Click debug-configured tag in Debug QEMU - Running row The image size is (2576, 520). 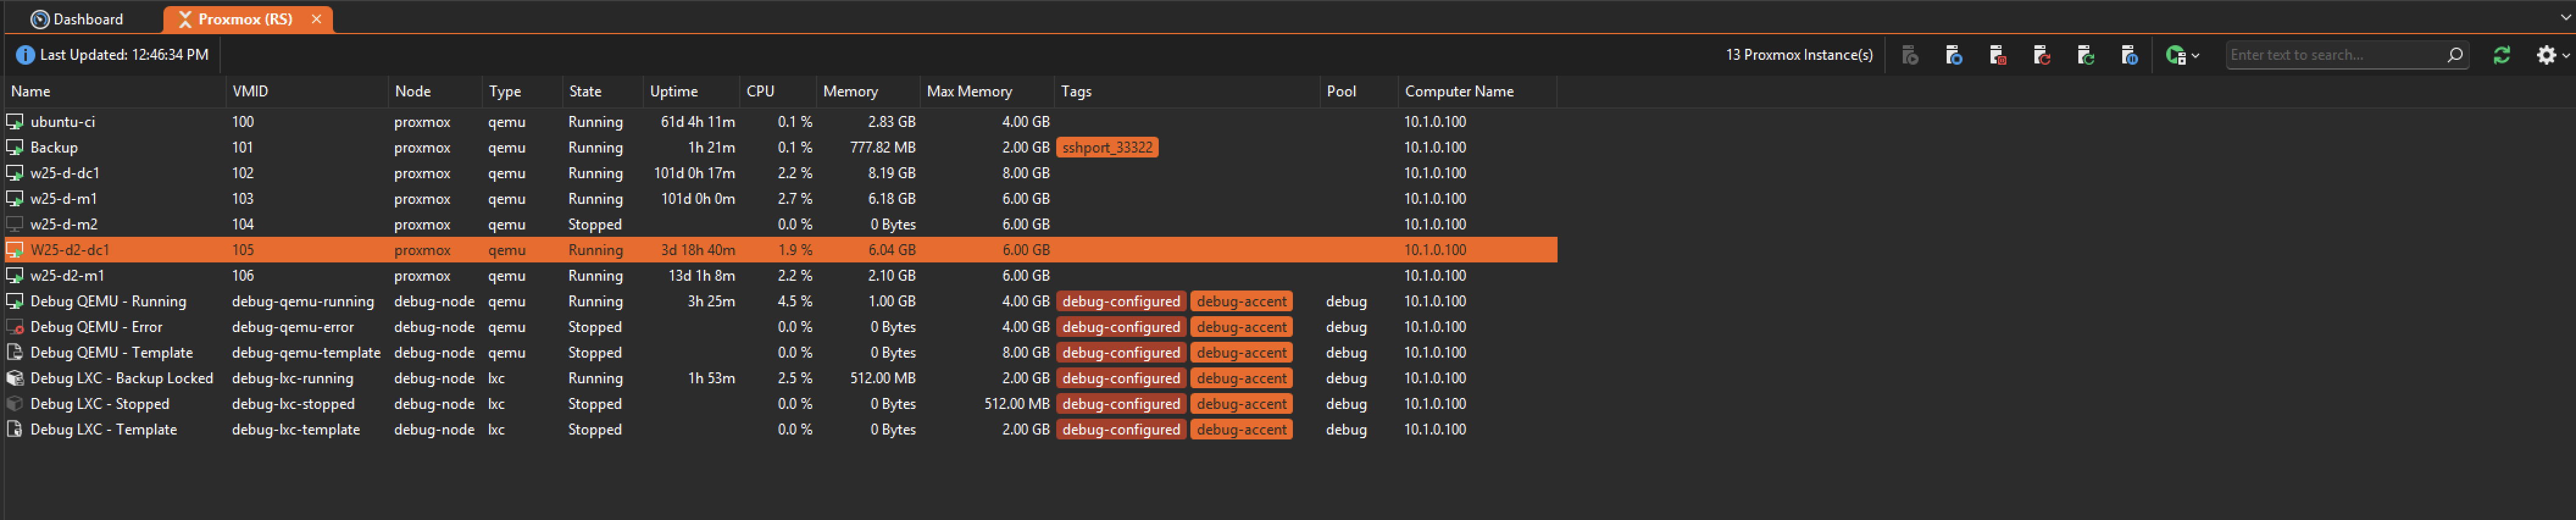[1121, 301]
